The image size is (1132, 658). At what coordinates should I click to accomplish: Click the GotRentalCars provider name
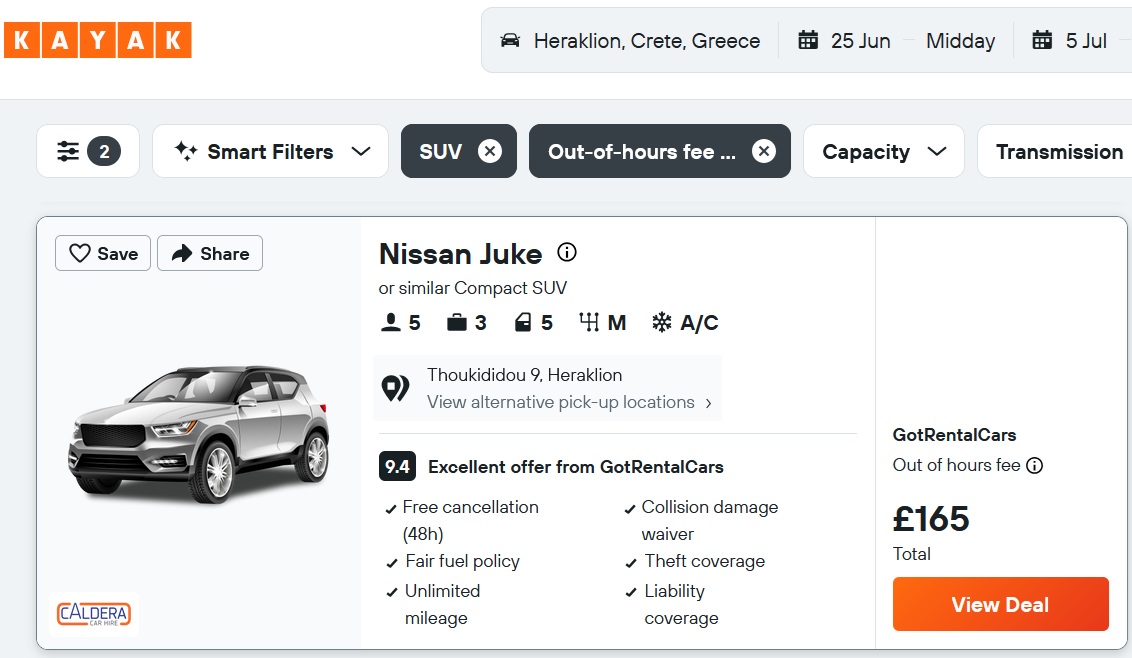point(954,435)
